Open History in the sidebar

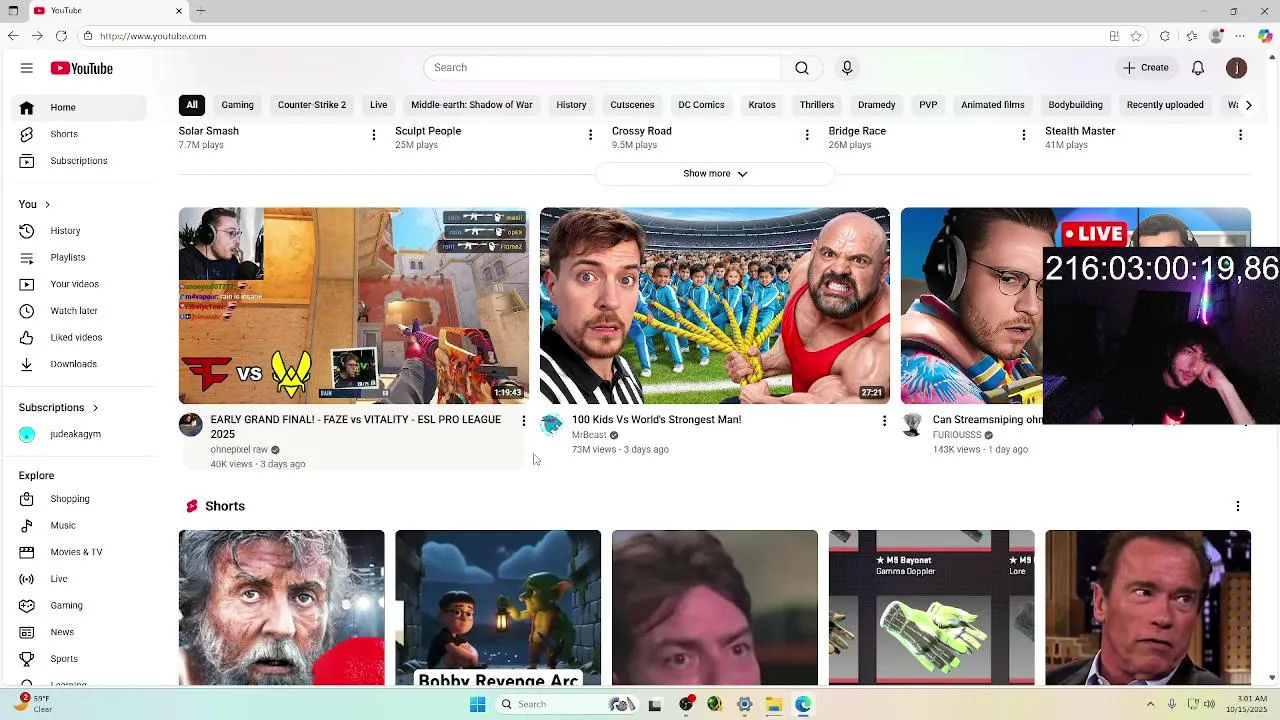[x=80, y=231]
